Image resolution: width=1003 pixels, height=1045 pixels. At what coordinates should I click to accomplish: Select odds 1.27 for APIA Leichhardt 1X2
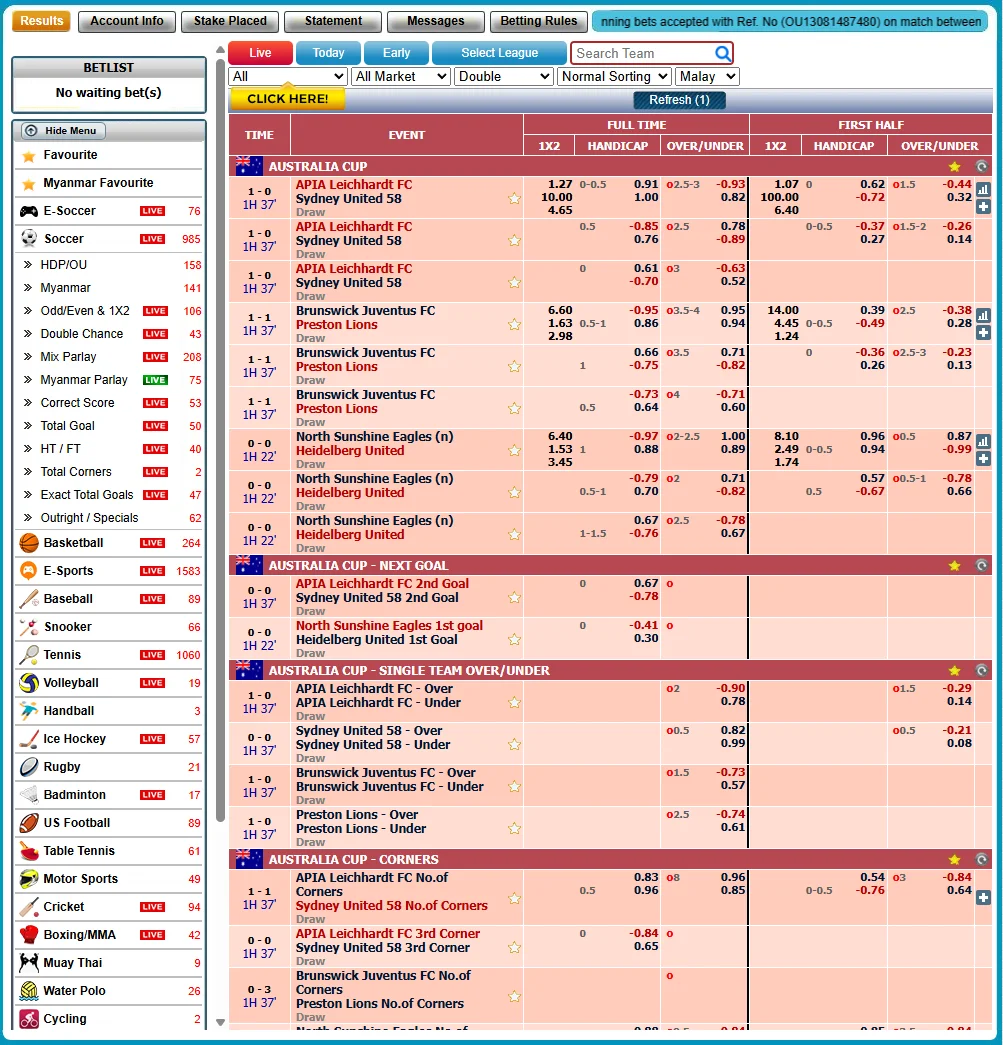(560, 185)
